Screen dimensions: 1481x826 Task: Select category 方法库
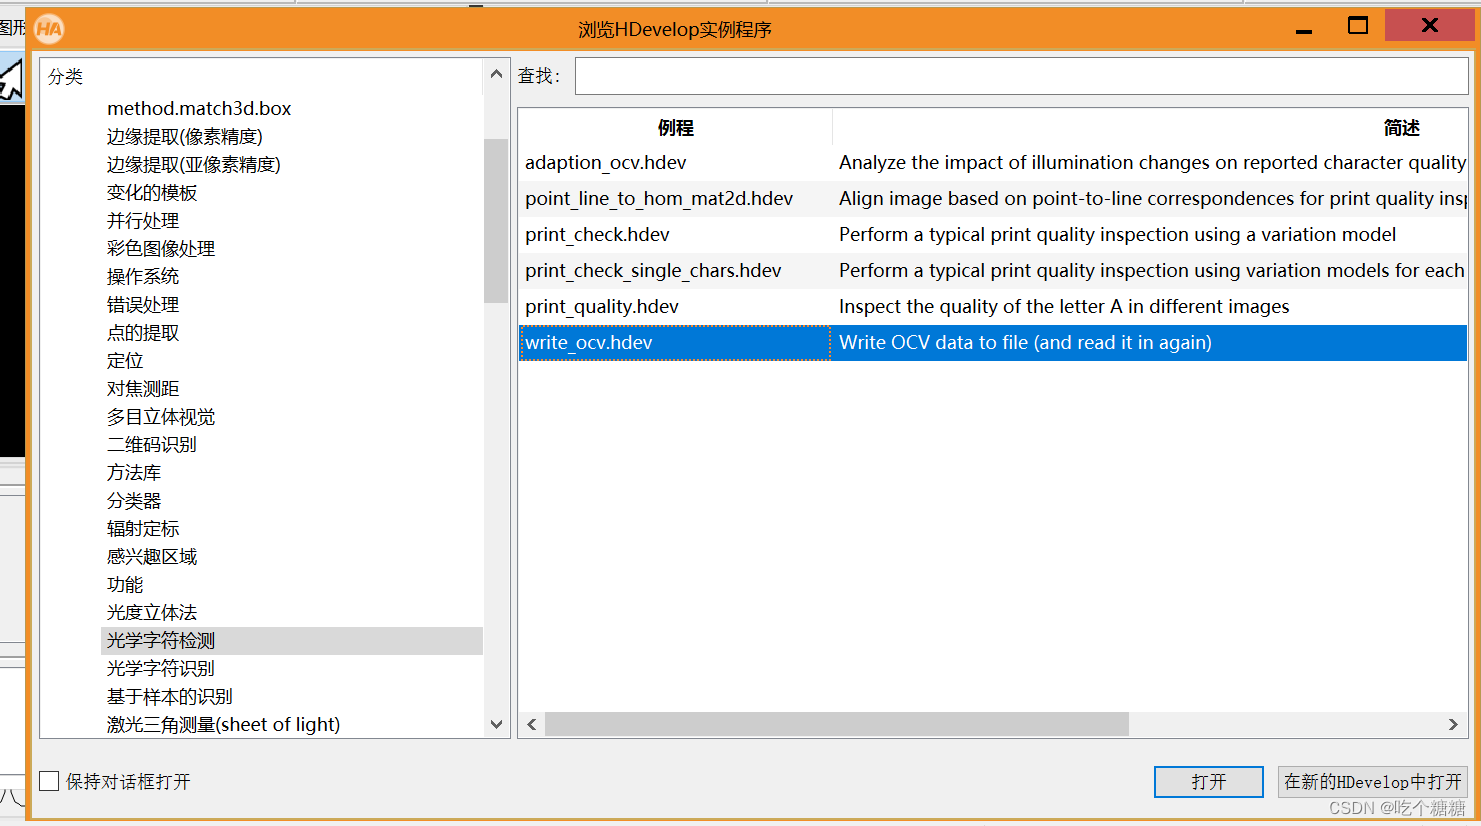click(134, 472)
